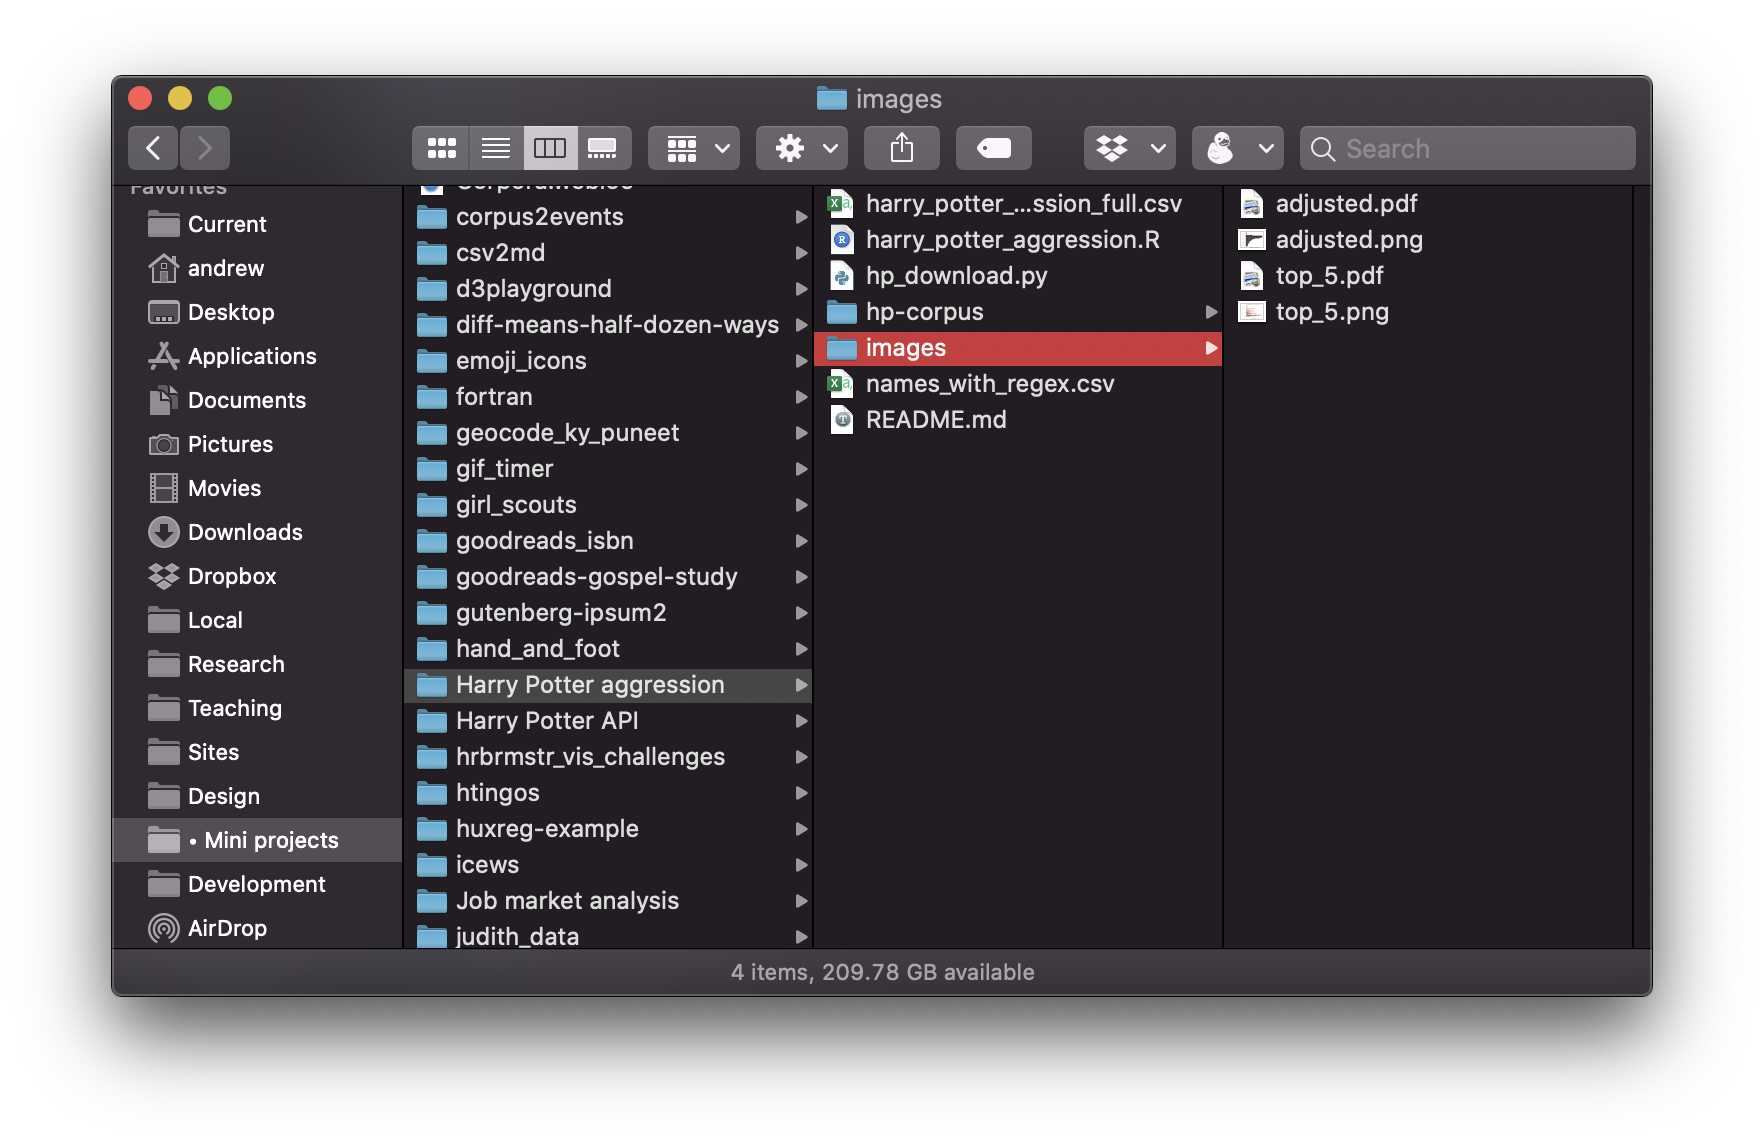Open the group-by arrangement dropdown

[x=694, y=149]
